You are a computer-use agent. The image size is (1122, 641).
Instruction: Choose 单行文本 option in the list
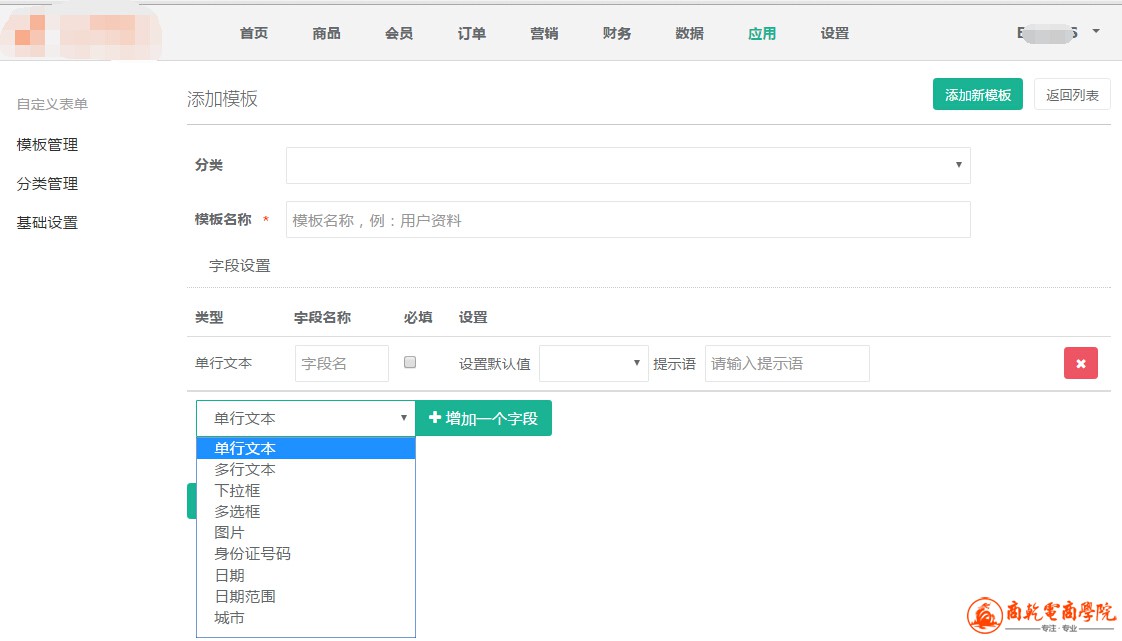(x=306, y=449)
